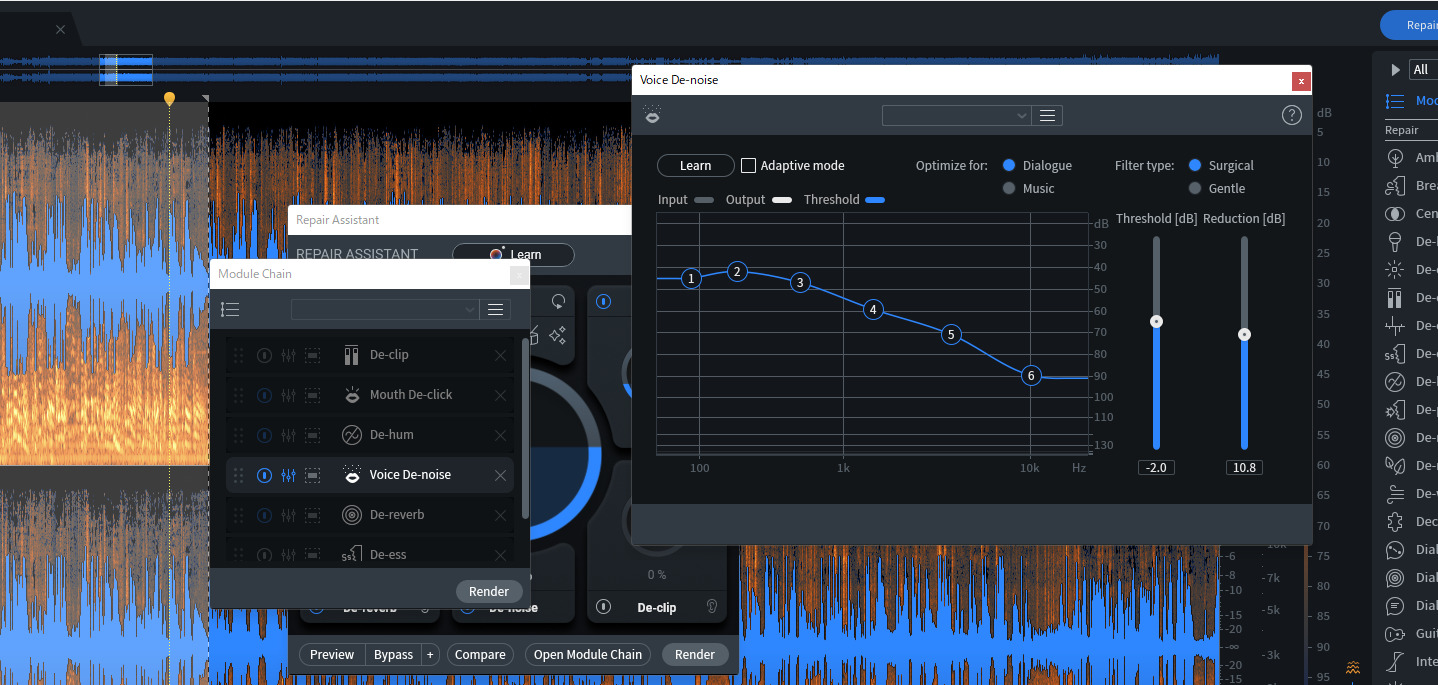This screenshot has width=1438, height=685.
Task: Open settings for De-reverb in Module Chain
Action: pos(289,515)
